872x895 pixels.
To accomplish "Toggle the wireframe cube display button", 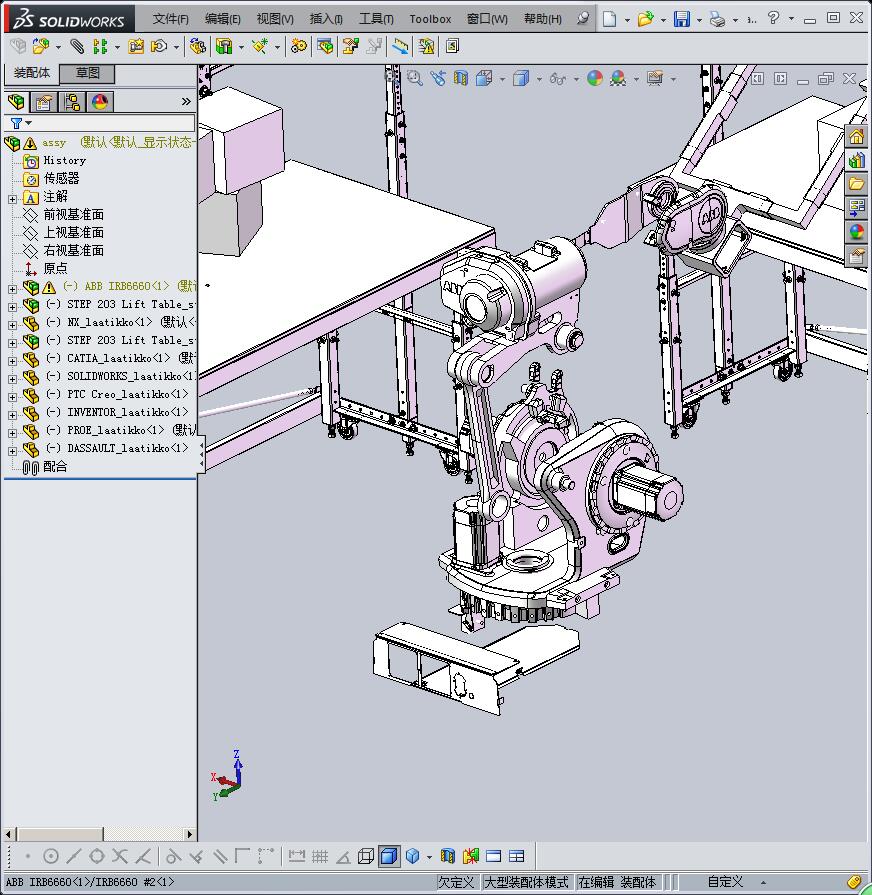I will pos(366,856).
